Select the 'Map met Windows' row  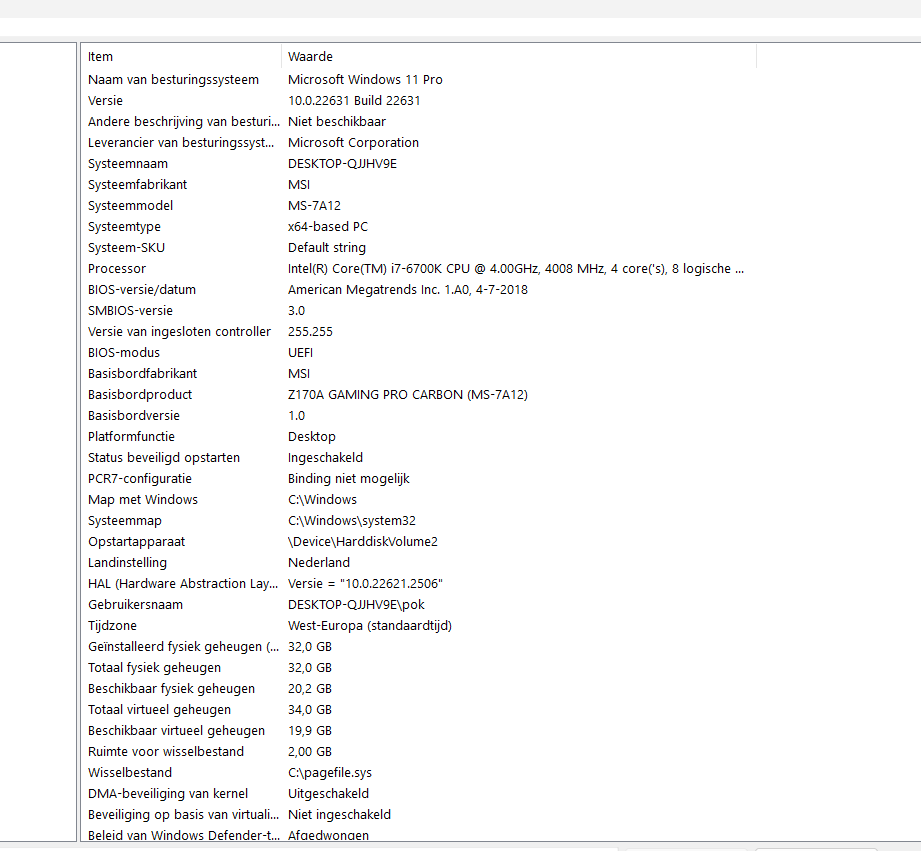(143, 500)
